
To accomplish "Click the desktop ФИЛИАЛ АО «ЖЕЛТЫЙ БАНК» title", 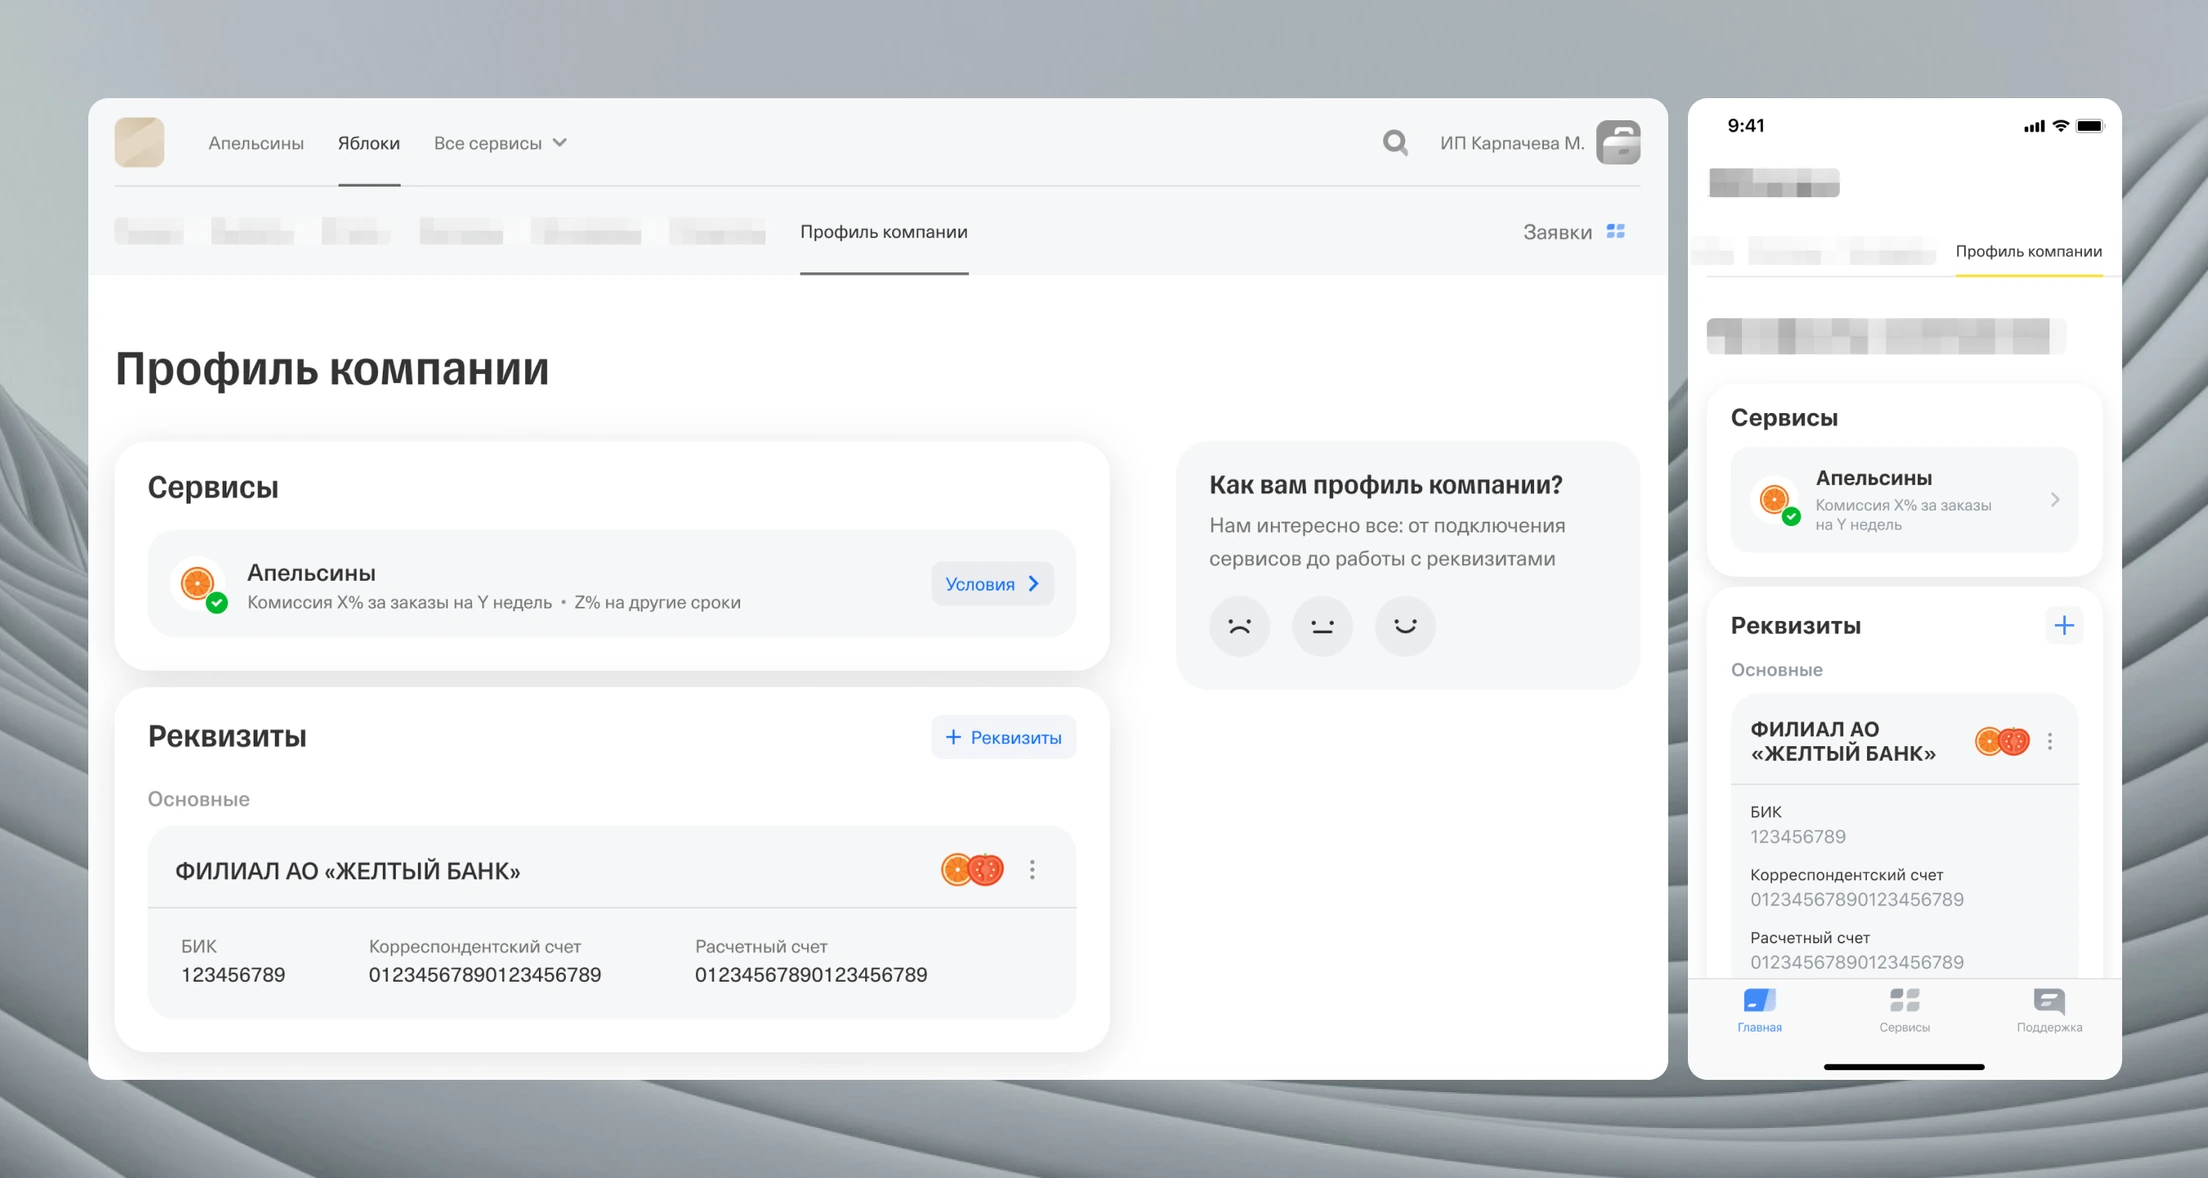I will [347, 871].
